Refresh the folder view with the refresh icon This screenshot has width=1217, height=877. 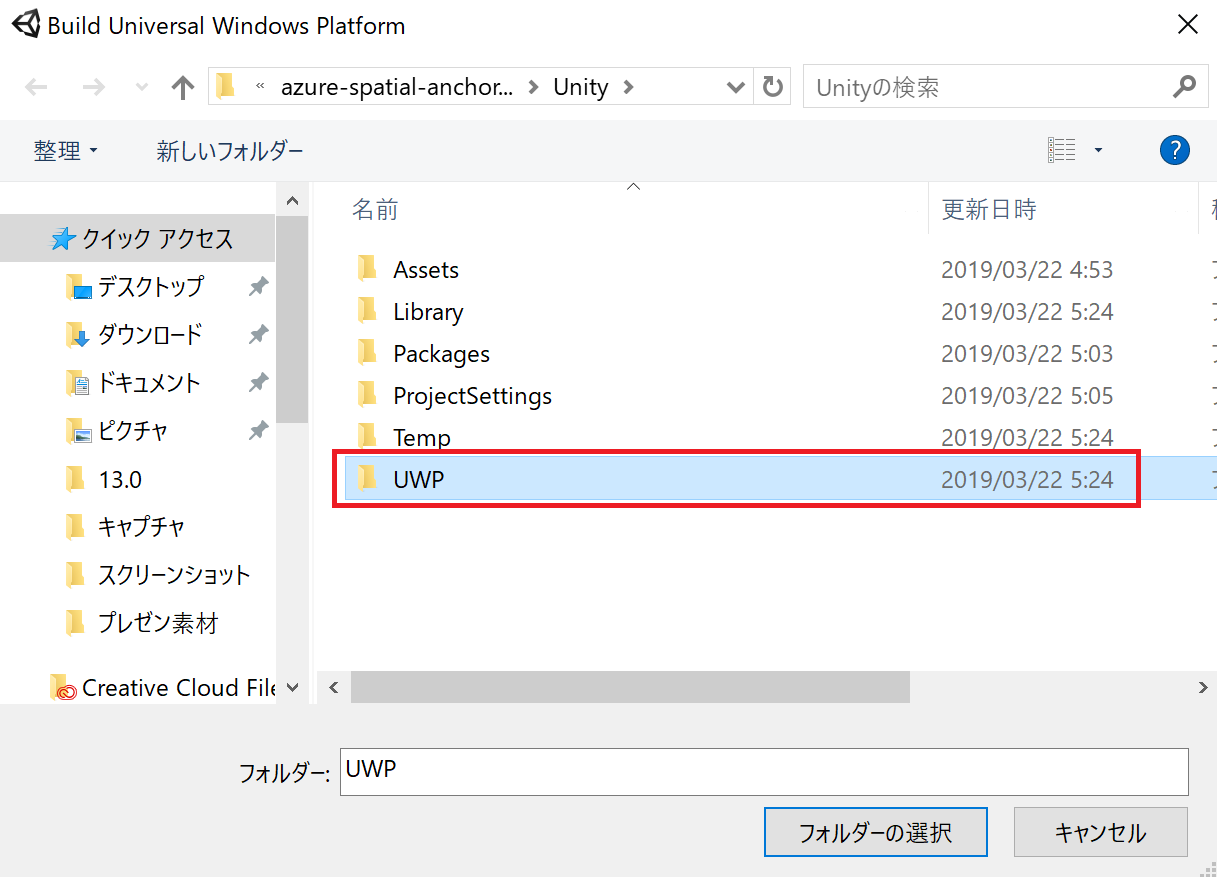pyautogui.click(x=772, y=87)
